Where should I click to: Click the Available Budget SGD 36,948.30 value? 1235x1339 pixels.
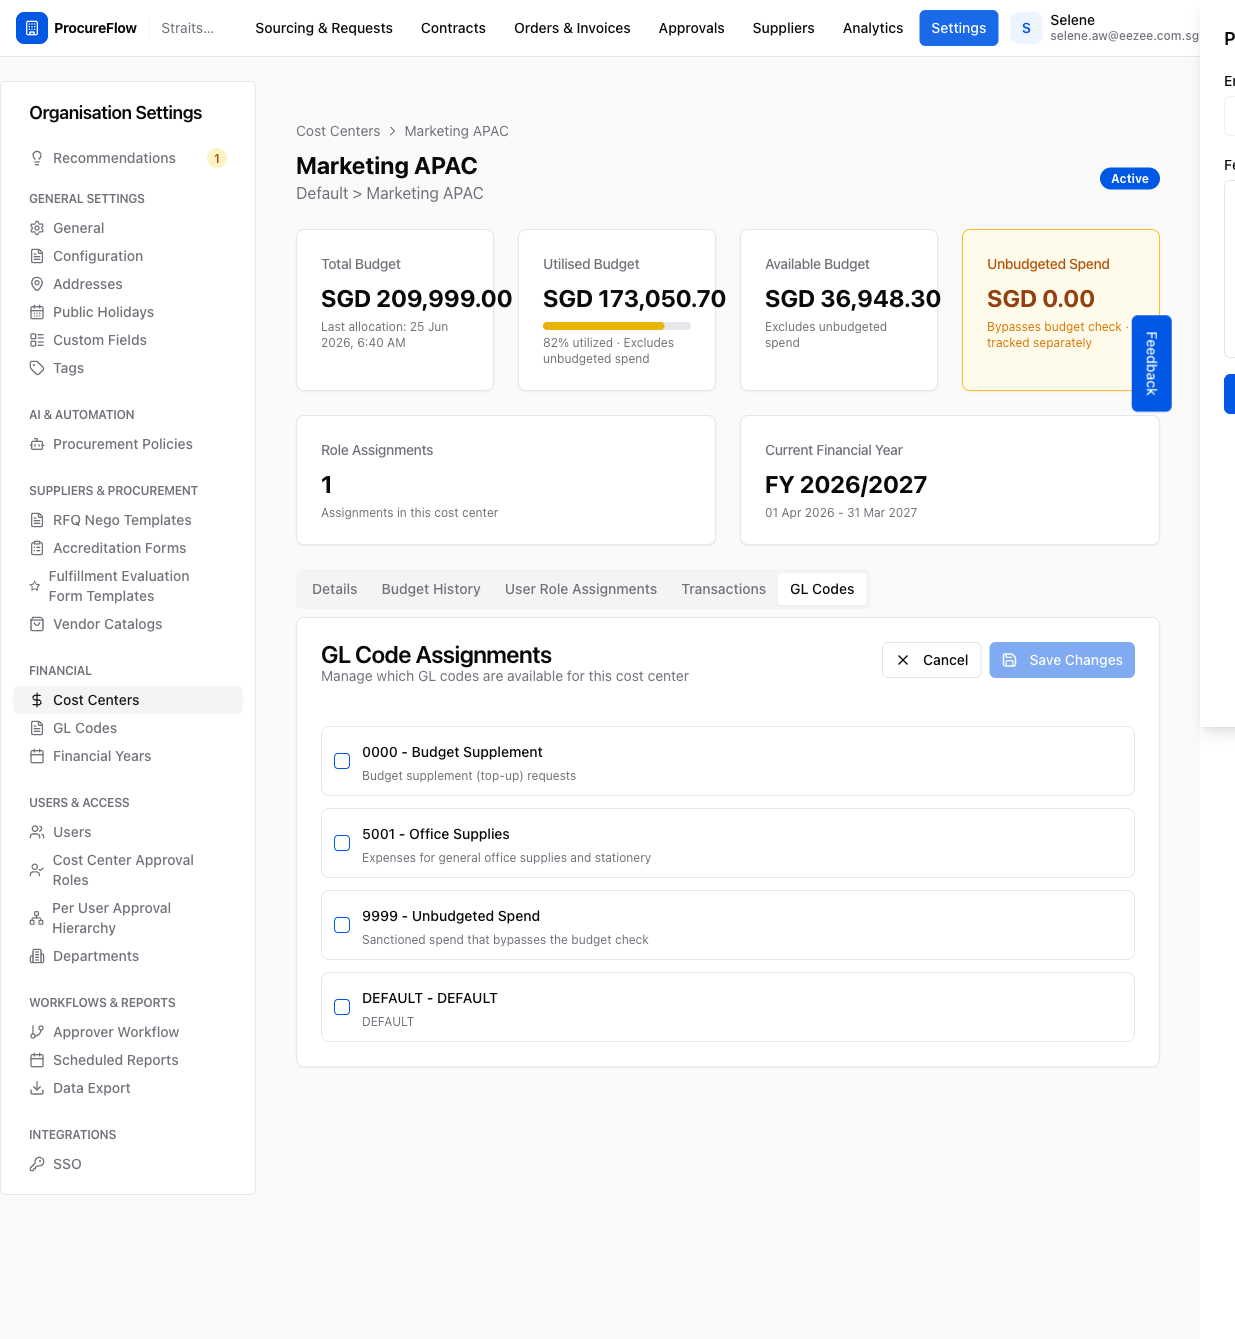pyautogui.click(x=853, y=299)
